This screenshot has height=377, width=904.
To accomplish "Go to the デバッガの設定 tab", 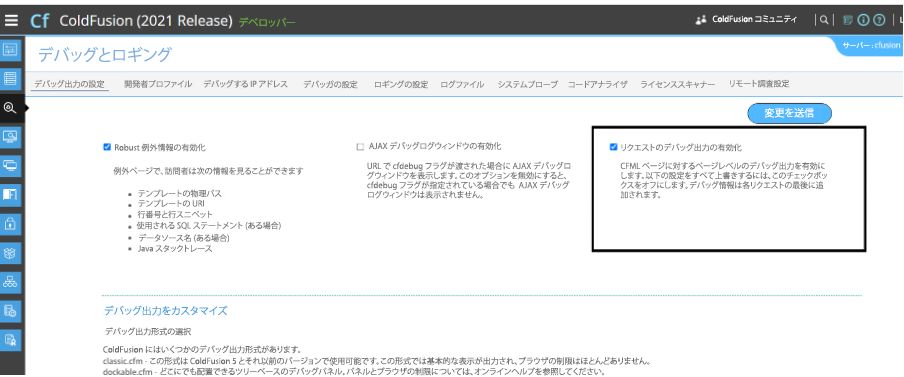I will click(330, 84).
